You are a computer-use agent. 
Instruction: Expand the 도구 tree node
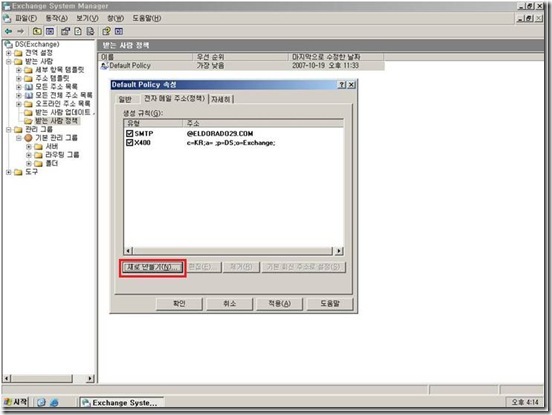pos(9,172)
